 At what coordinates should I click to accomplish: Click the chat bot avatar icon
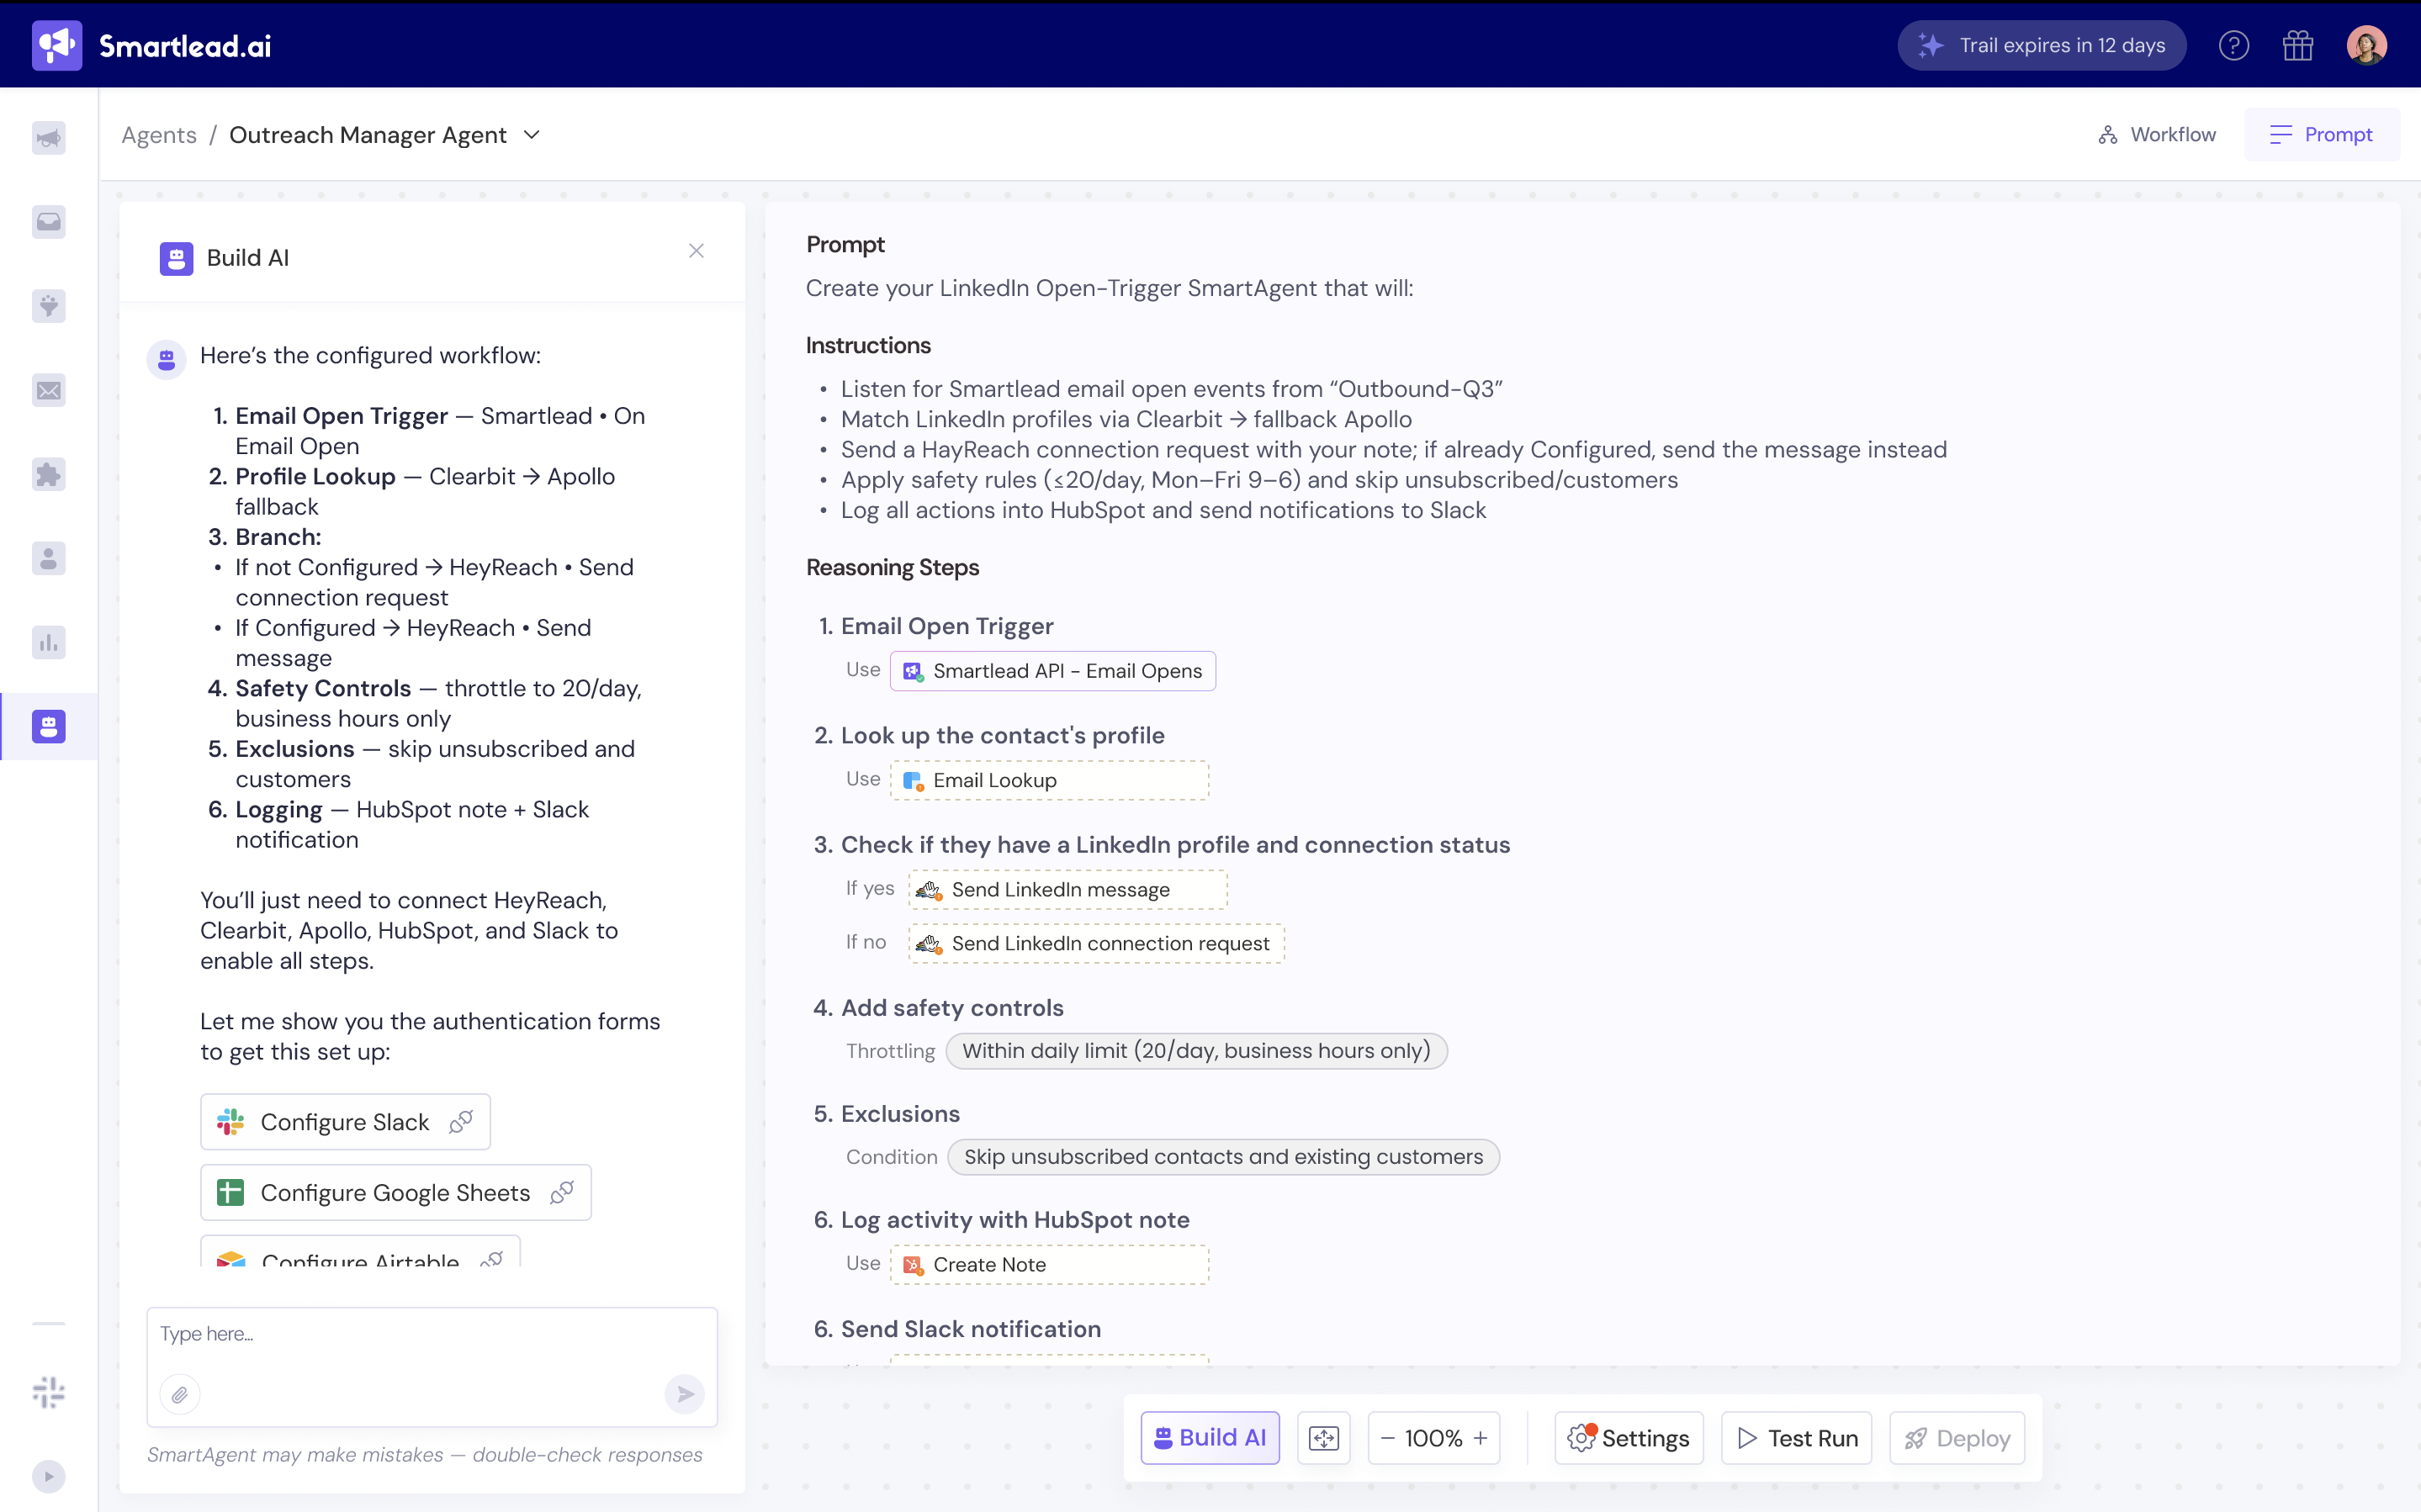coord(166,359)
